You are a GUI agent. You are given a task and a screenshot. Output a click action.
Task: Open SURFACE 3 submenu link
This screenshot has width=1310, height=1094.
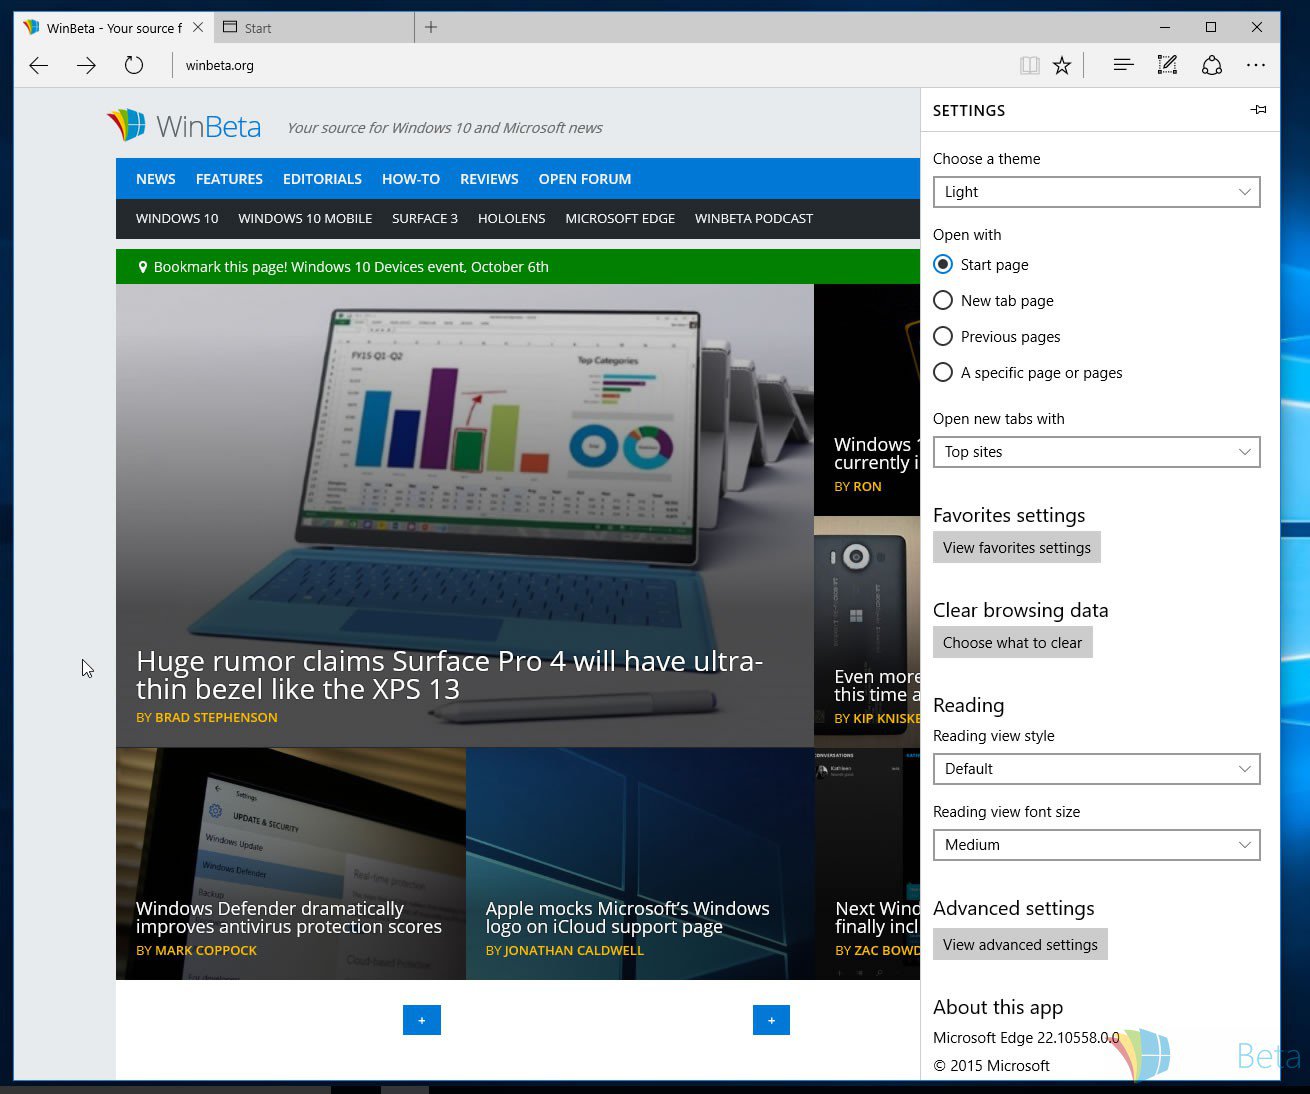pos(425,218)
